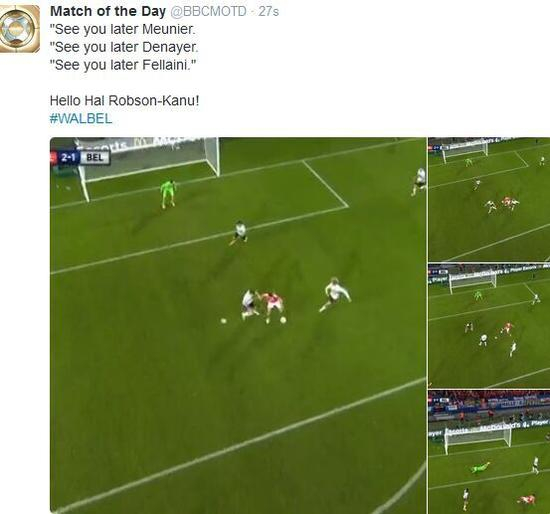Click the 'Hello Hal Robson-Kanu!' tweet text
The width and height of the screenshot is (550, 514).
[x=124, y=101]
